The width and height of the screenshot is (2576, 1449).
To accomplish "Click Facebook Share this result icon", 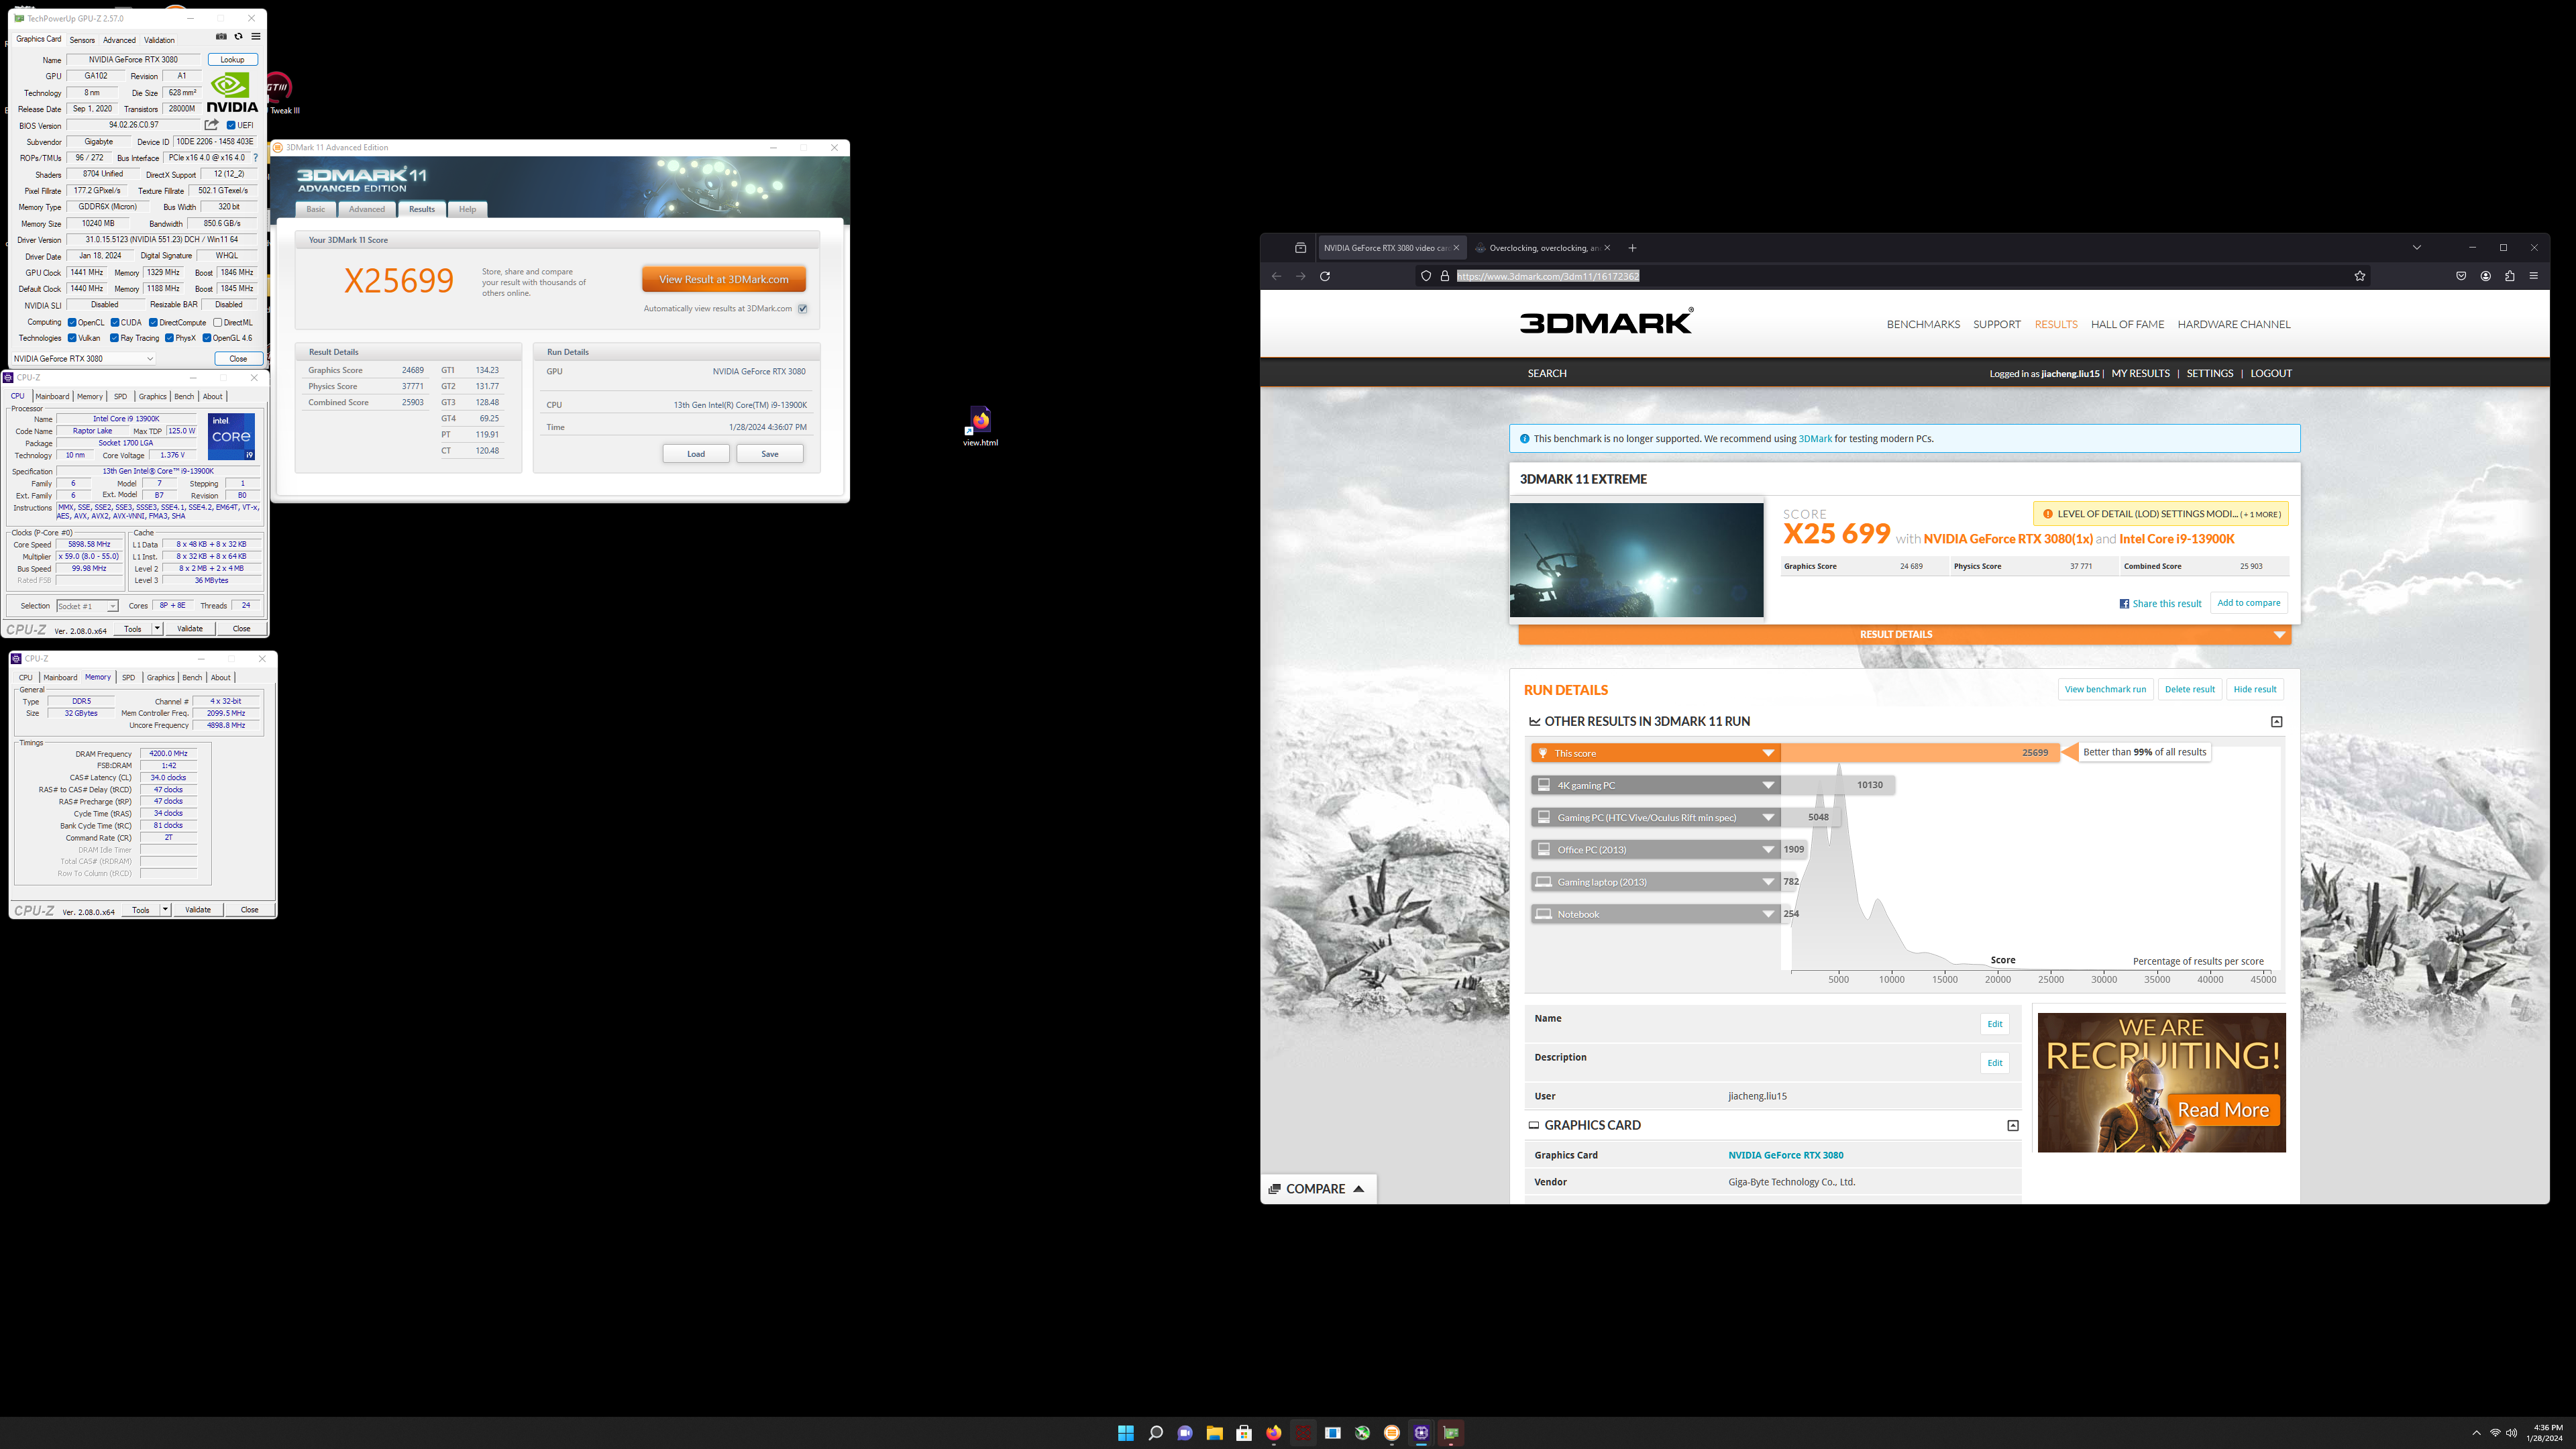I will click(2124, 604).
